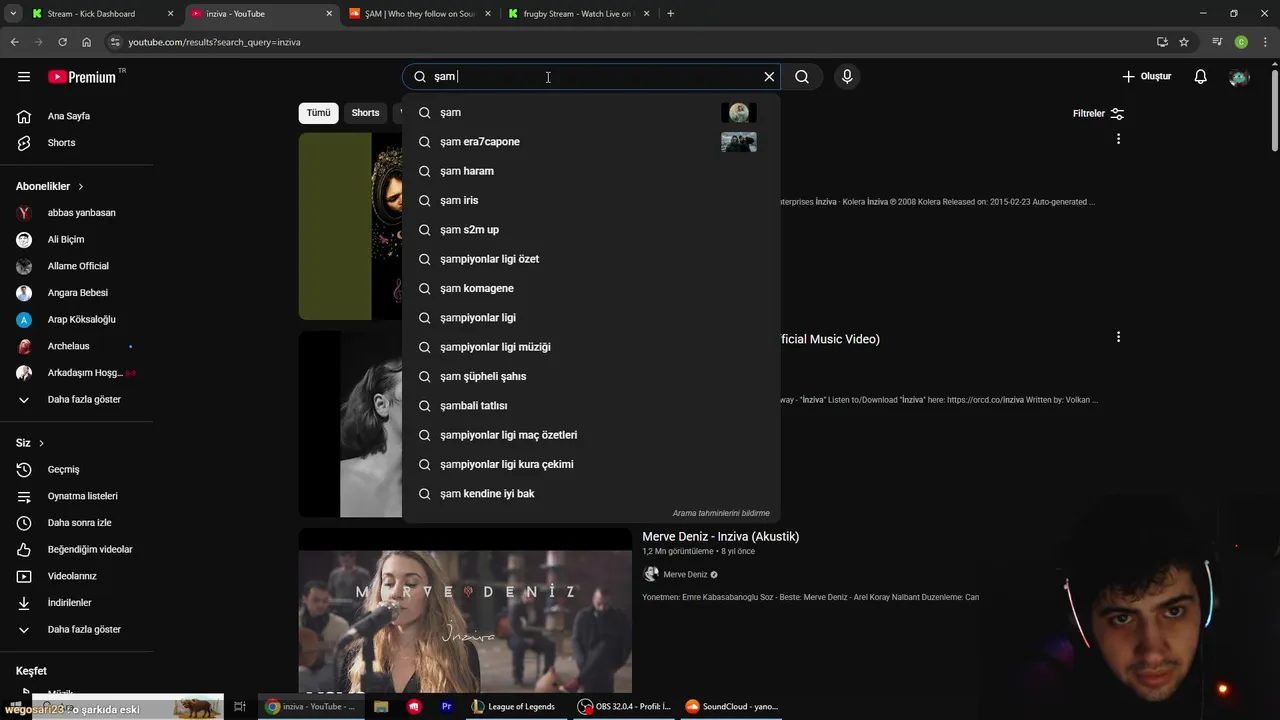Switch to frugby Stream Kick tab
Screen dimensions: 1280x720
point(577,14)
